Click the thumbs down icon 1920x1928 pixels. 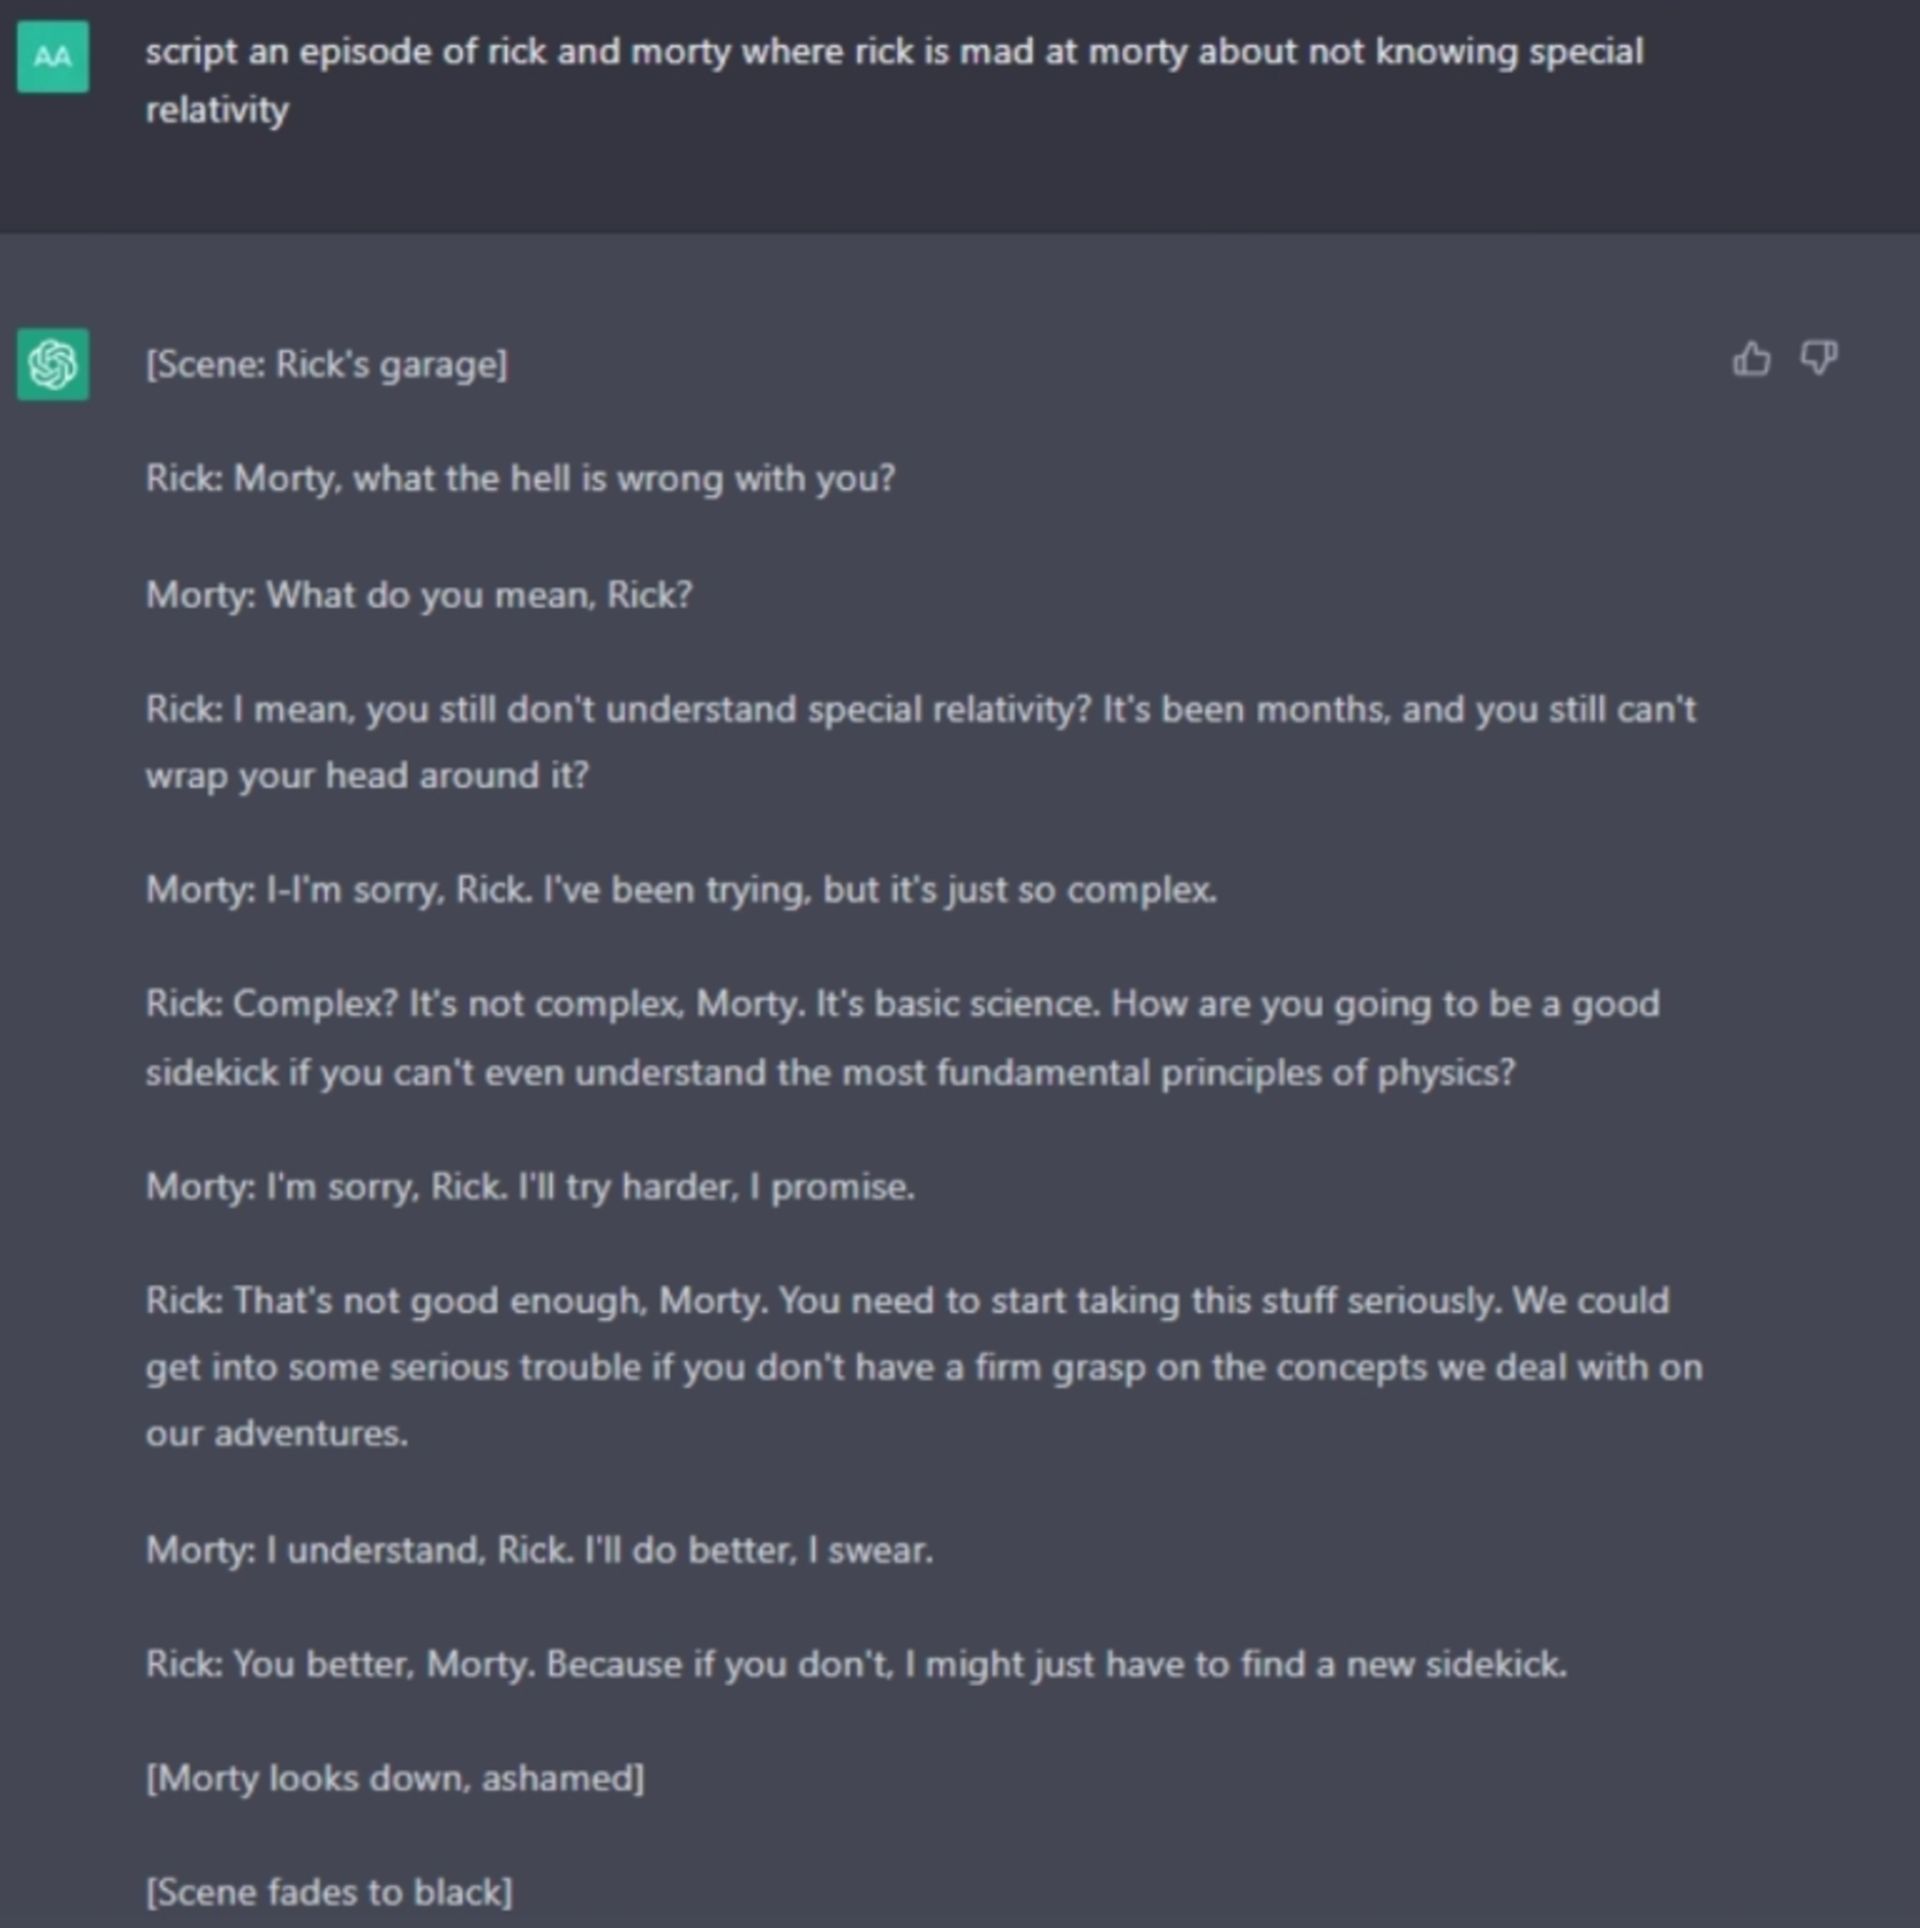1818,359
